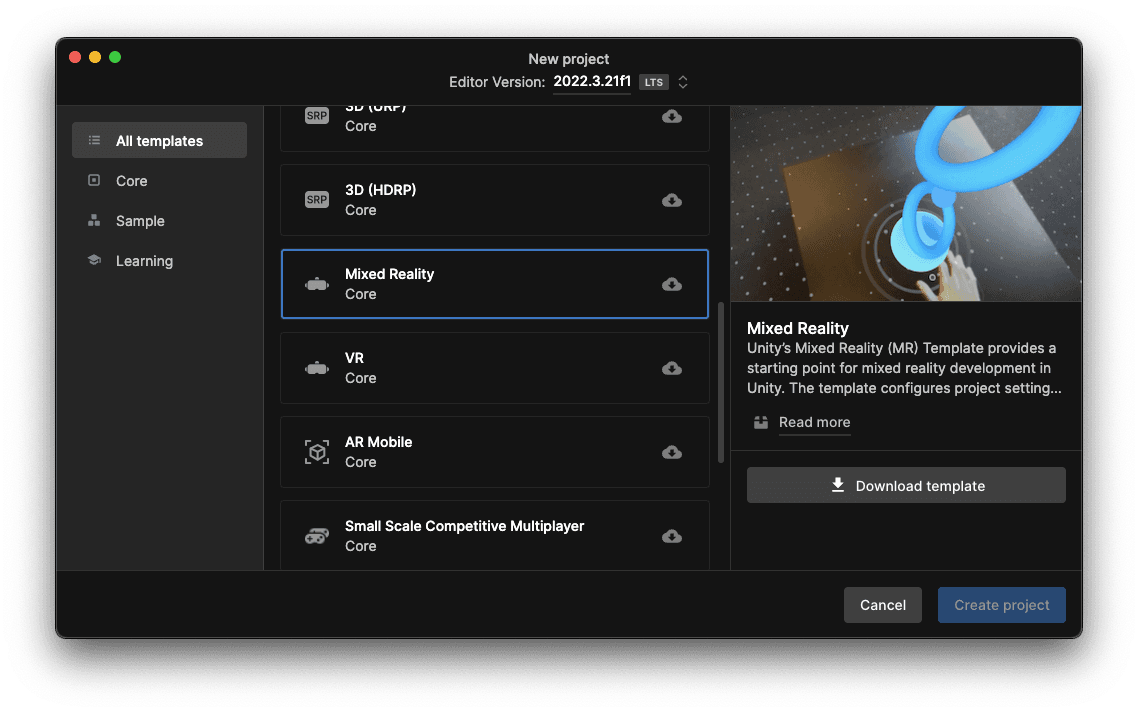The width and height of the screenshot is (1138, 712).
Task: Click the Download template button
Action: tap(905, 485)
